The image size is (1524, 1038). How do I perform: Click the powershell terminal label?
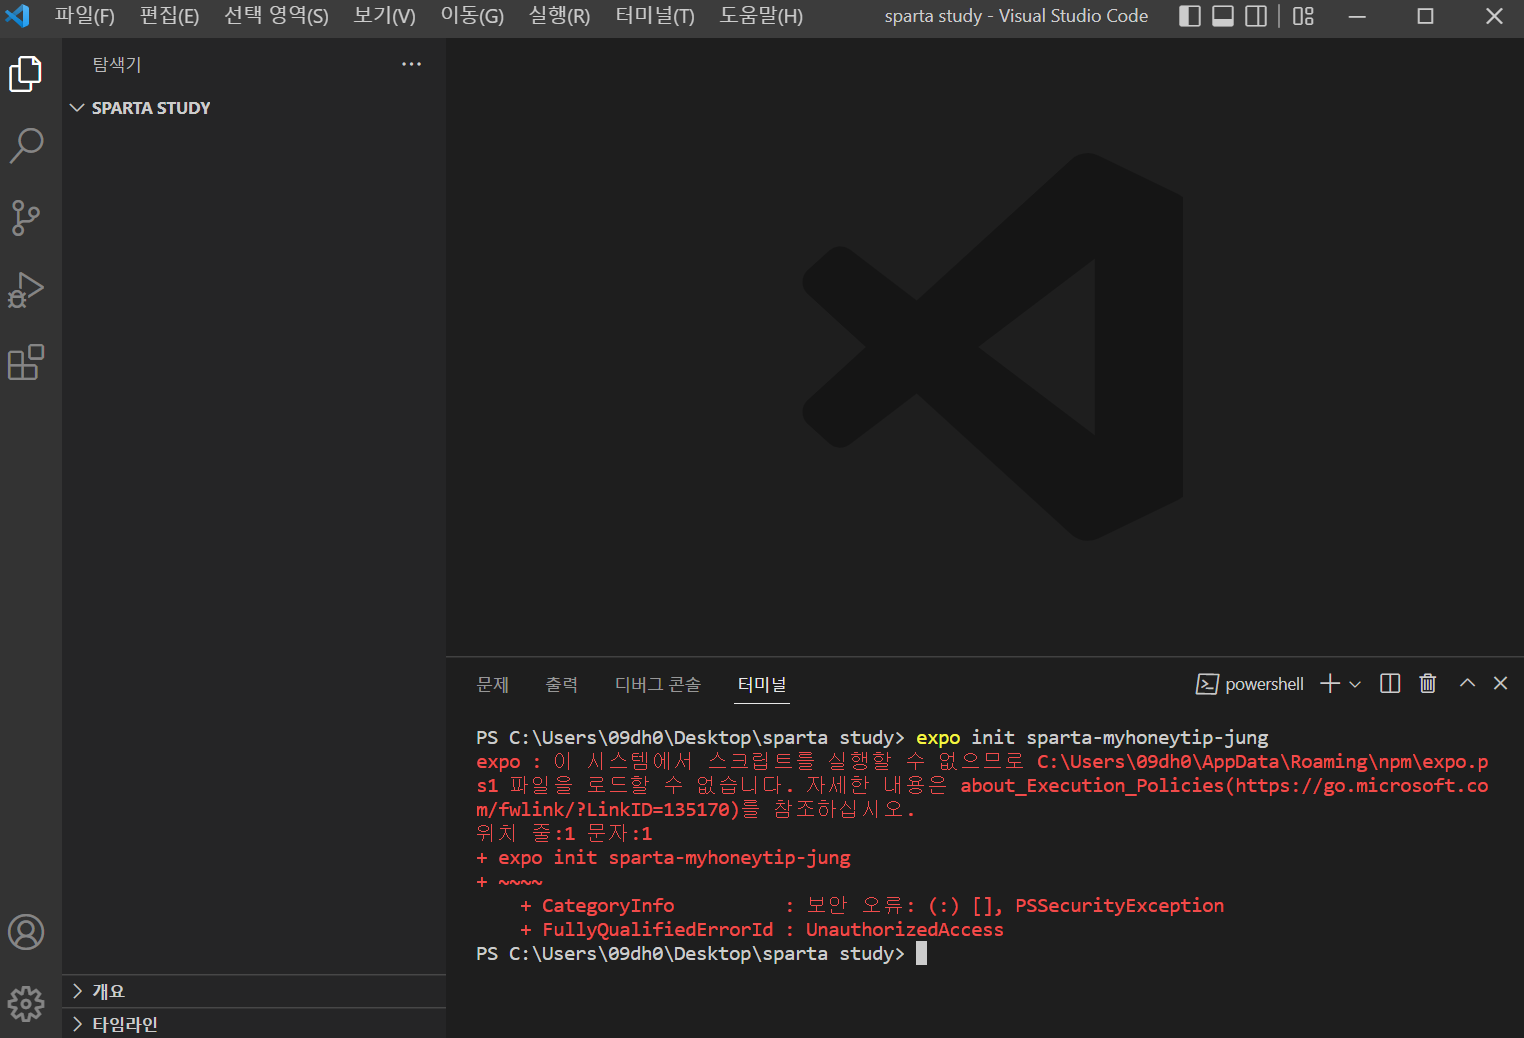tap(1250, 684)
